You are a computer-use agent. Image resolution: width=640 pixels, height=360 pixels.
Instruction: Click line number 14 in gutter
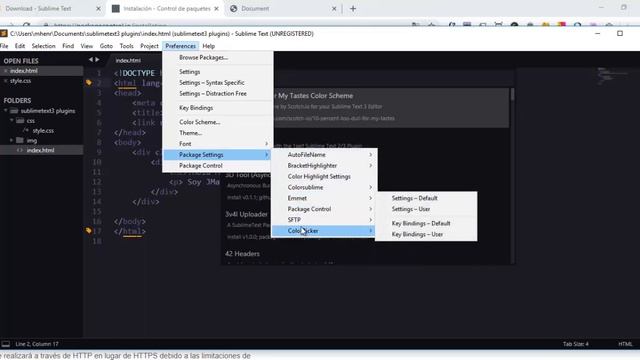point(97,202)
